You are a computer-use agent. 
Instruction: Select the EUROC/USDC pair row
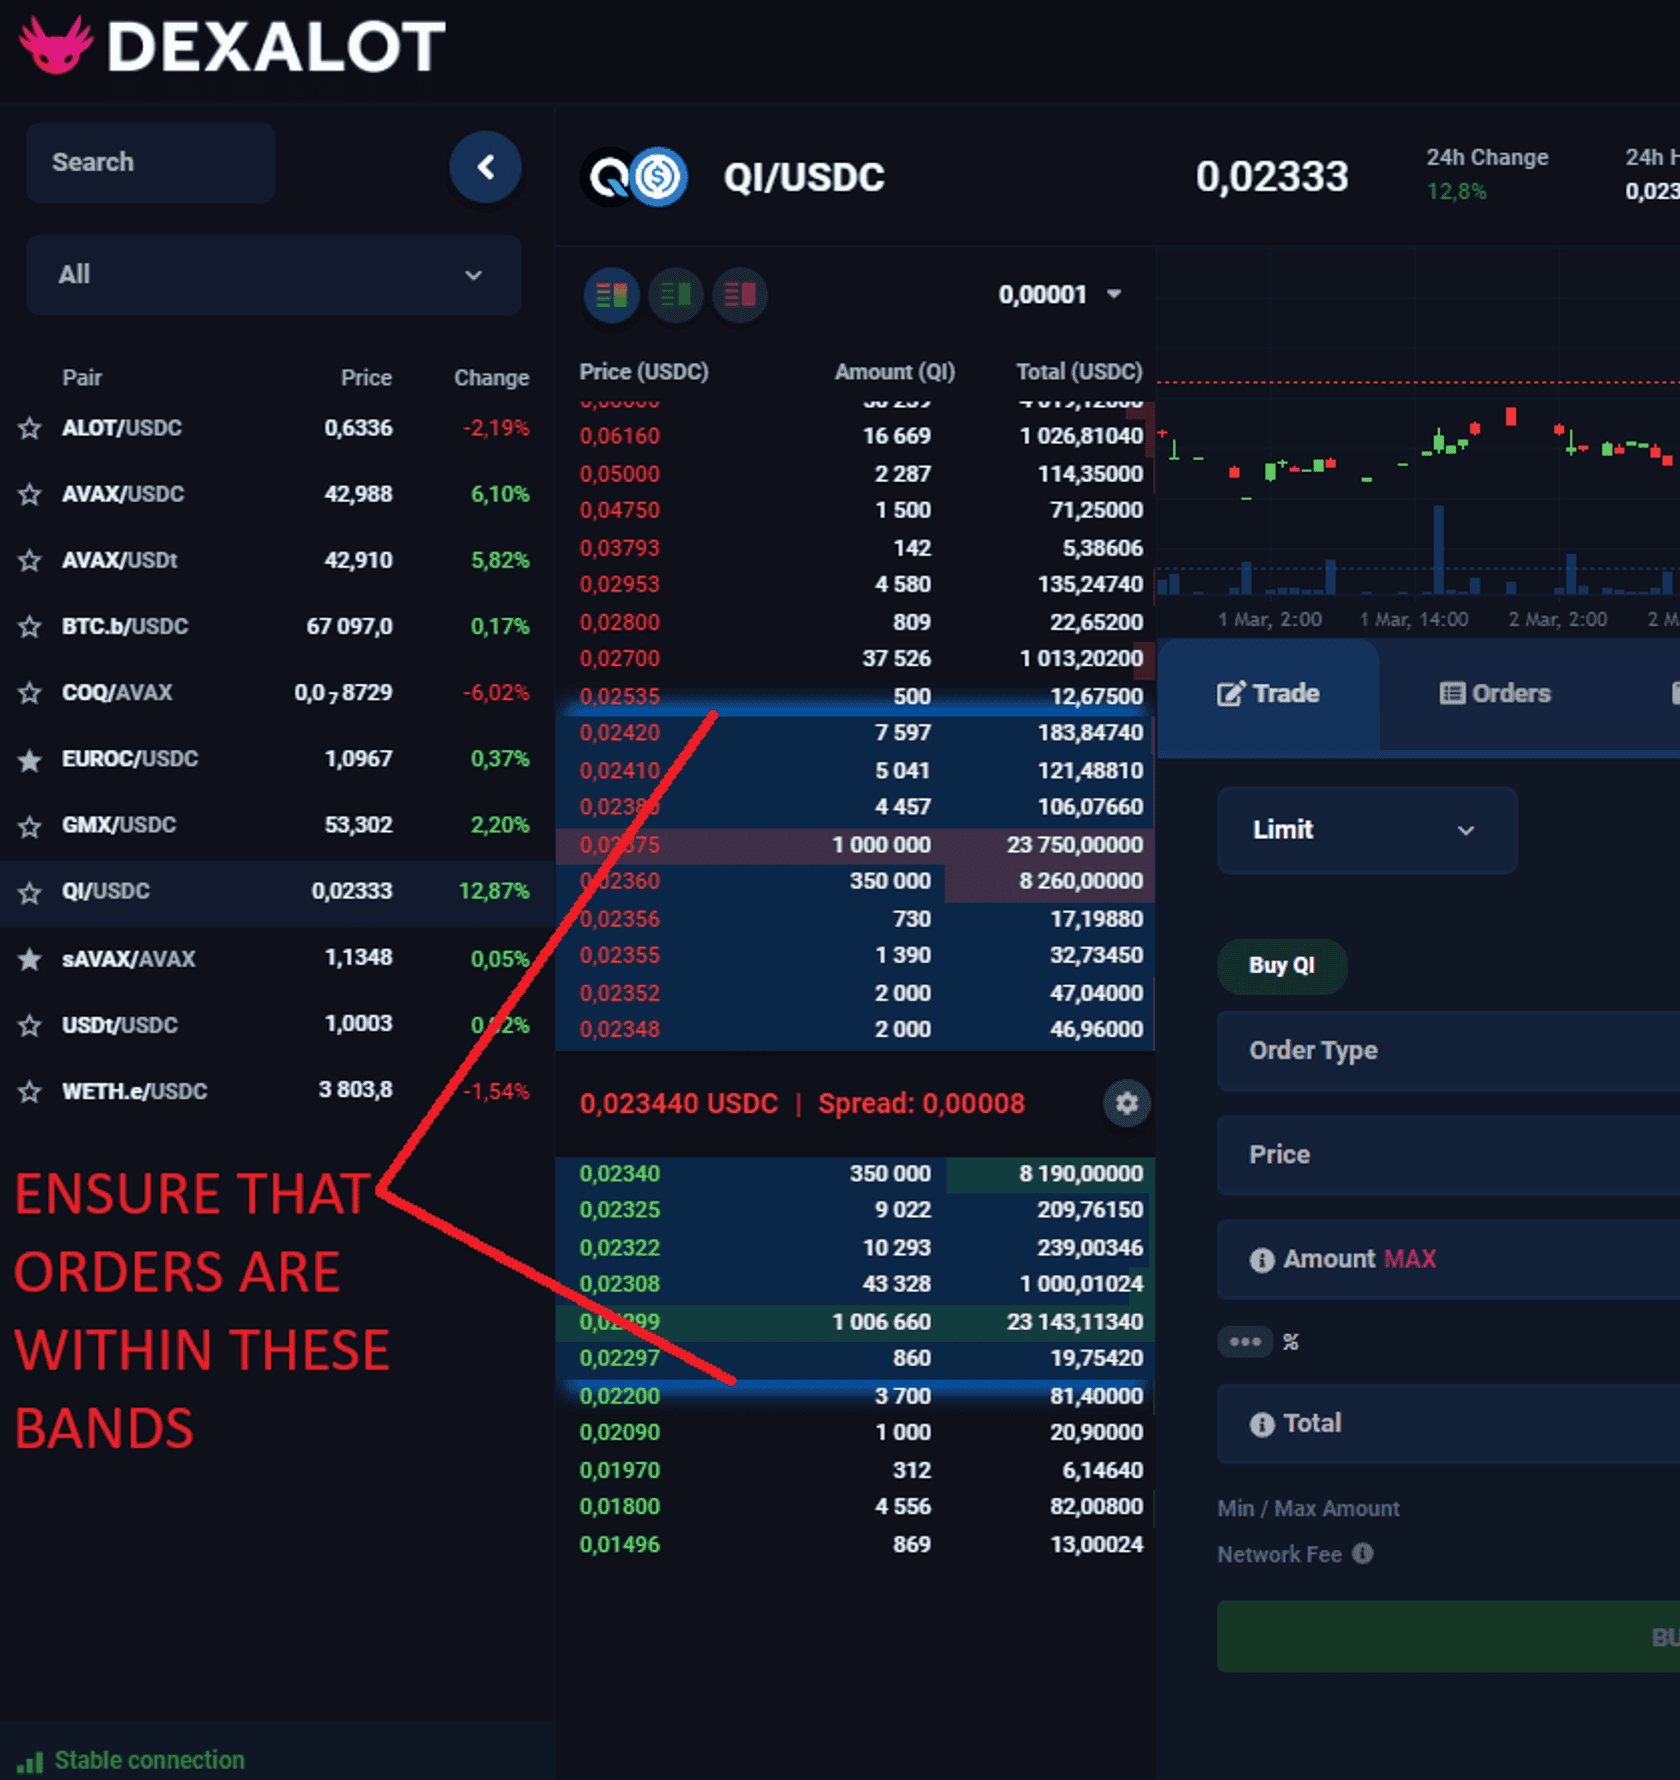[277, 759]
